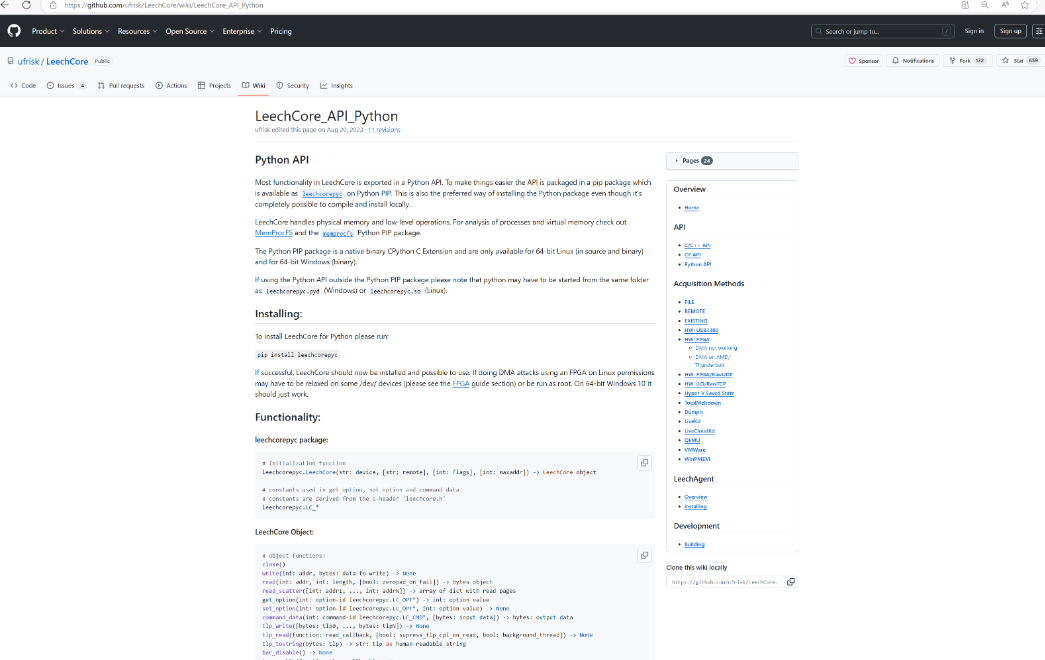Image resolution: width=1045 pixels, height=660 pixels.
Task: Open the ufrisk owner link
Action: (28, 61)
